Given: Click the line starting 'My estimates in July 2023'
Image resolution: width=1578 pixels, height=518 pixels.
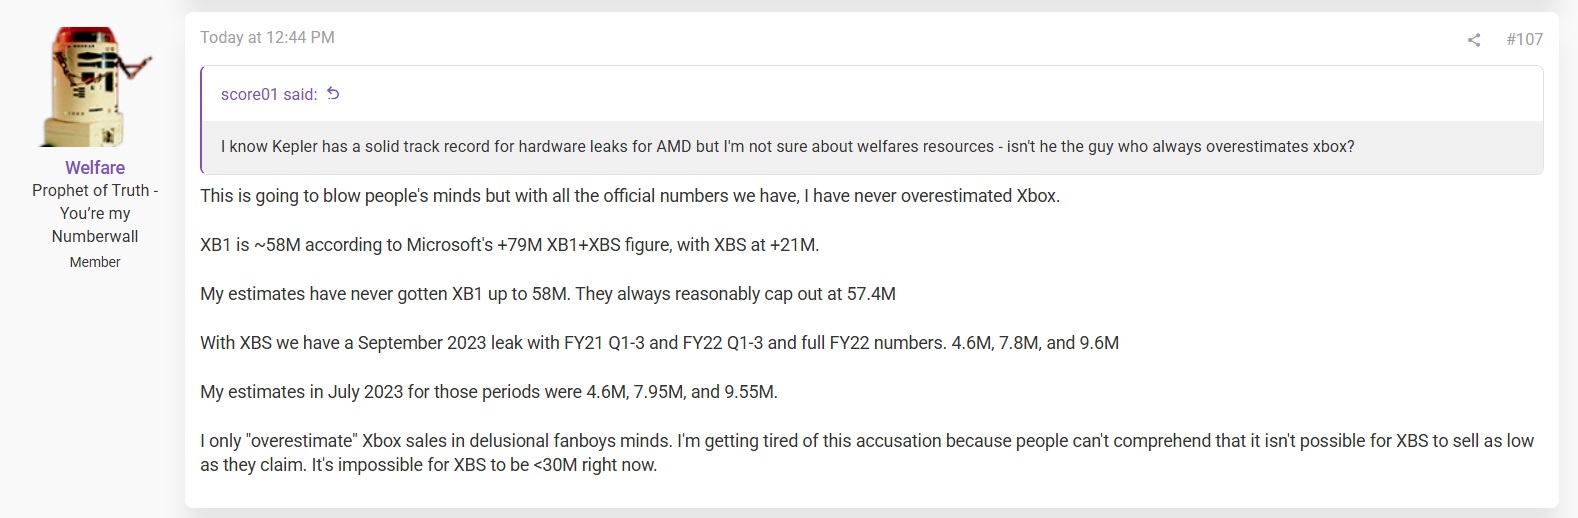Looking at the screenshot, I should click(x=489, y=392).
